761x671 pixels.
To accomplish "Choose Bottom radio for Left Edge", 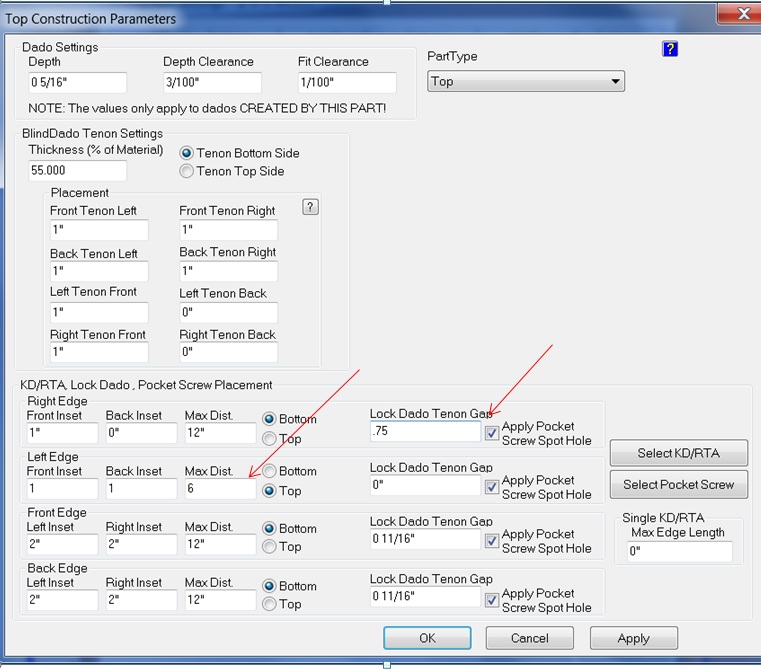I will pyautogui.click(x=268, y=471).
